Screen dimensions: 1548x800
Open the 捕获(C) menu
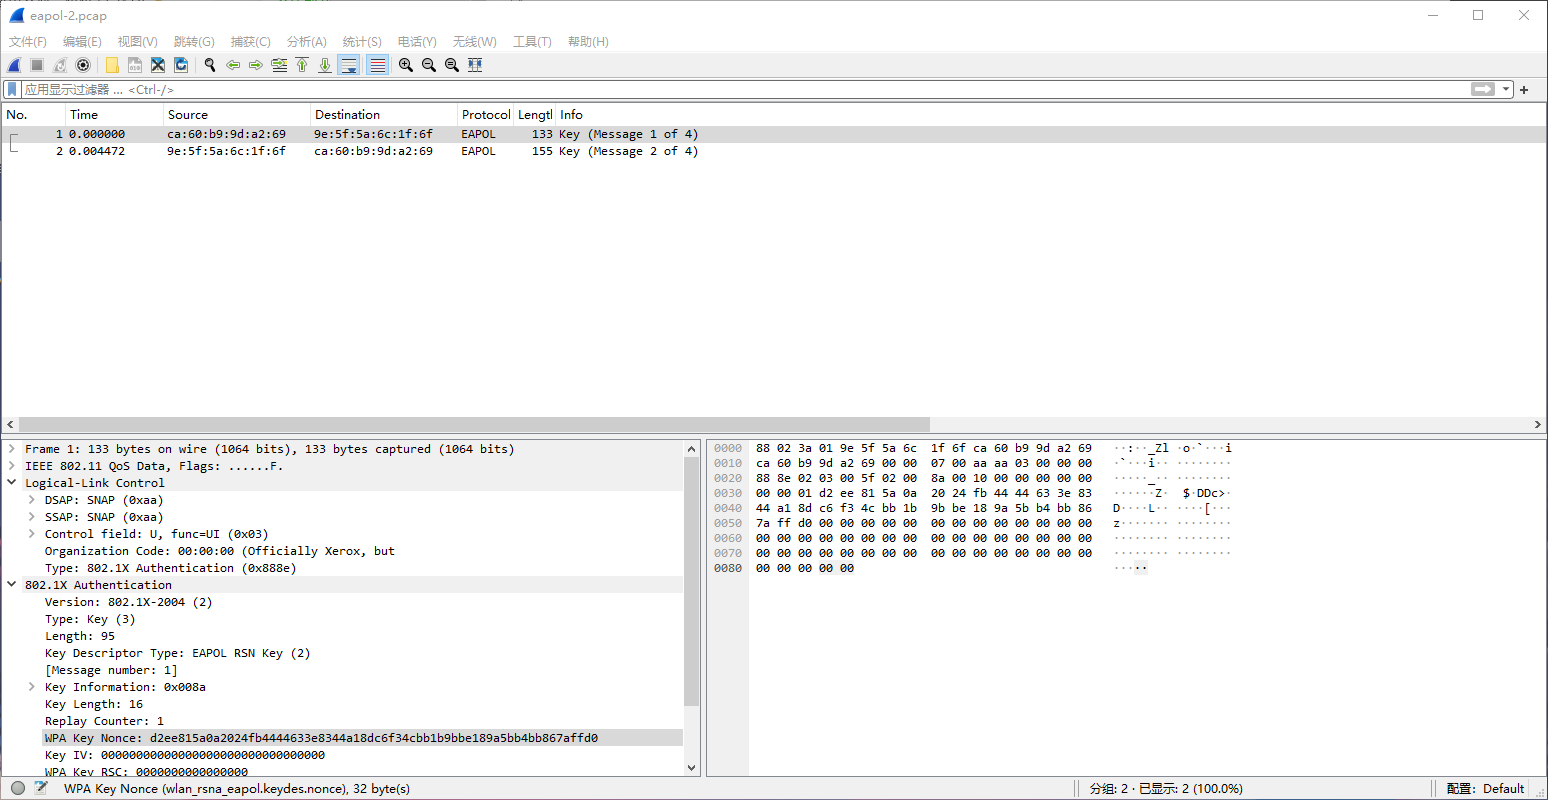[250, 41]
